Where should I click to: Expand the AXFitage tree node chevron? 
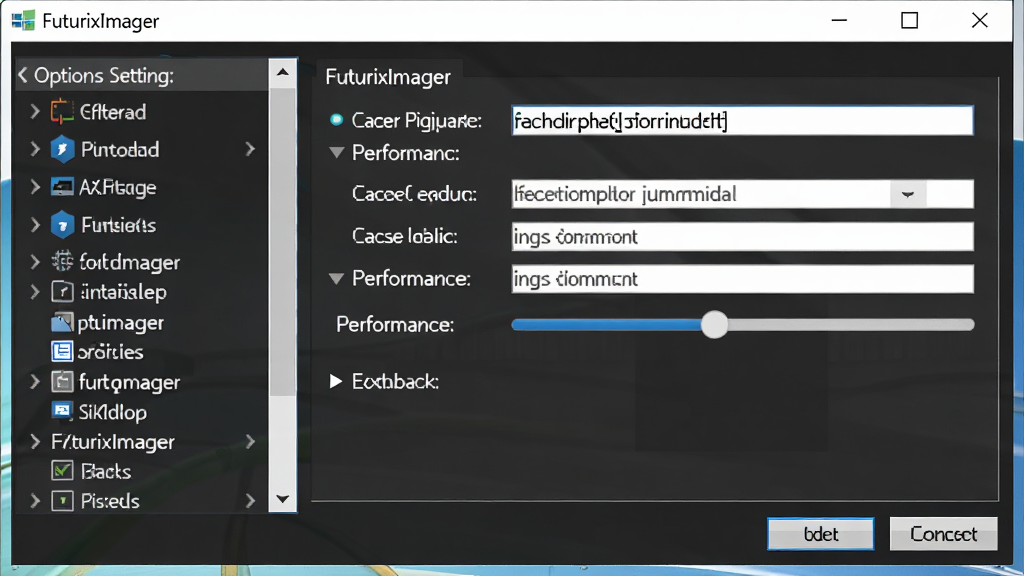click(35, 187)
